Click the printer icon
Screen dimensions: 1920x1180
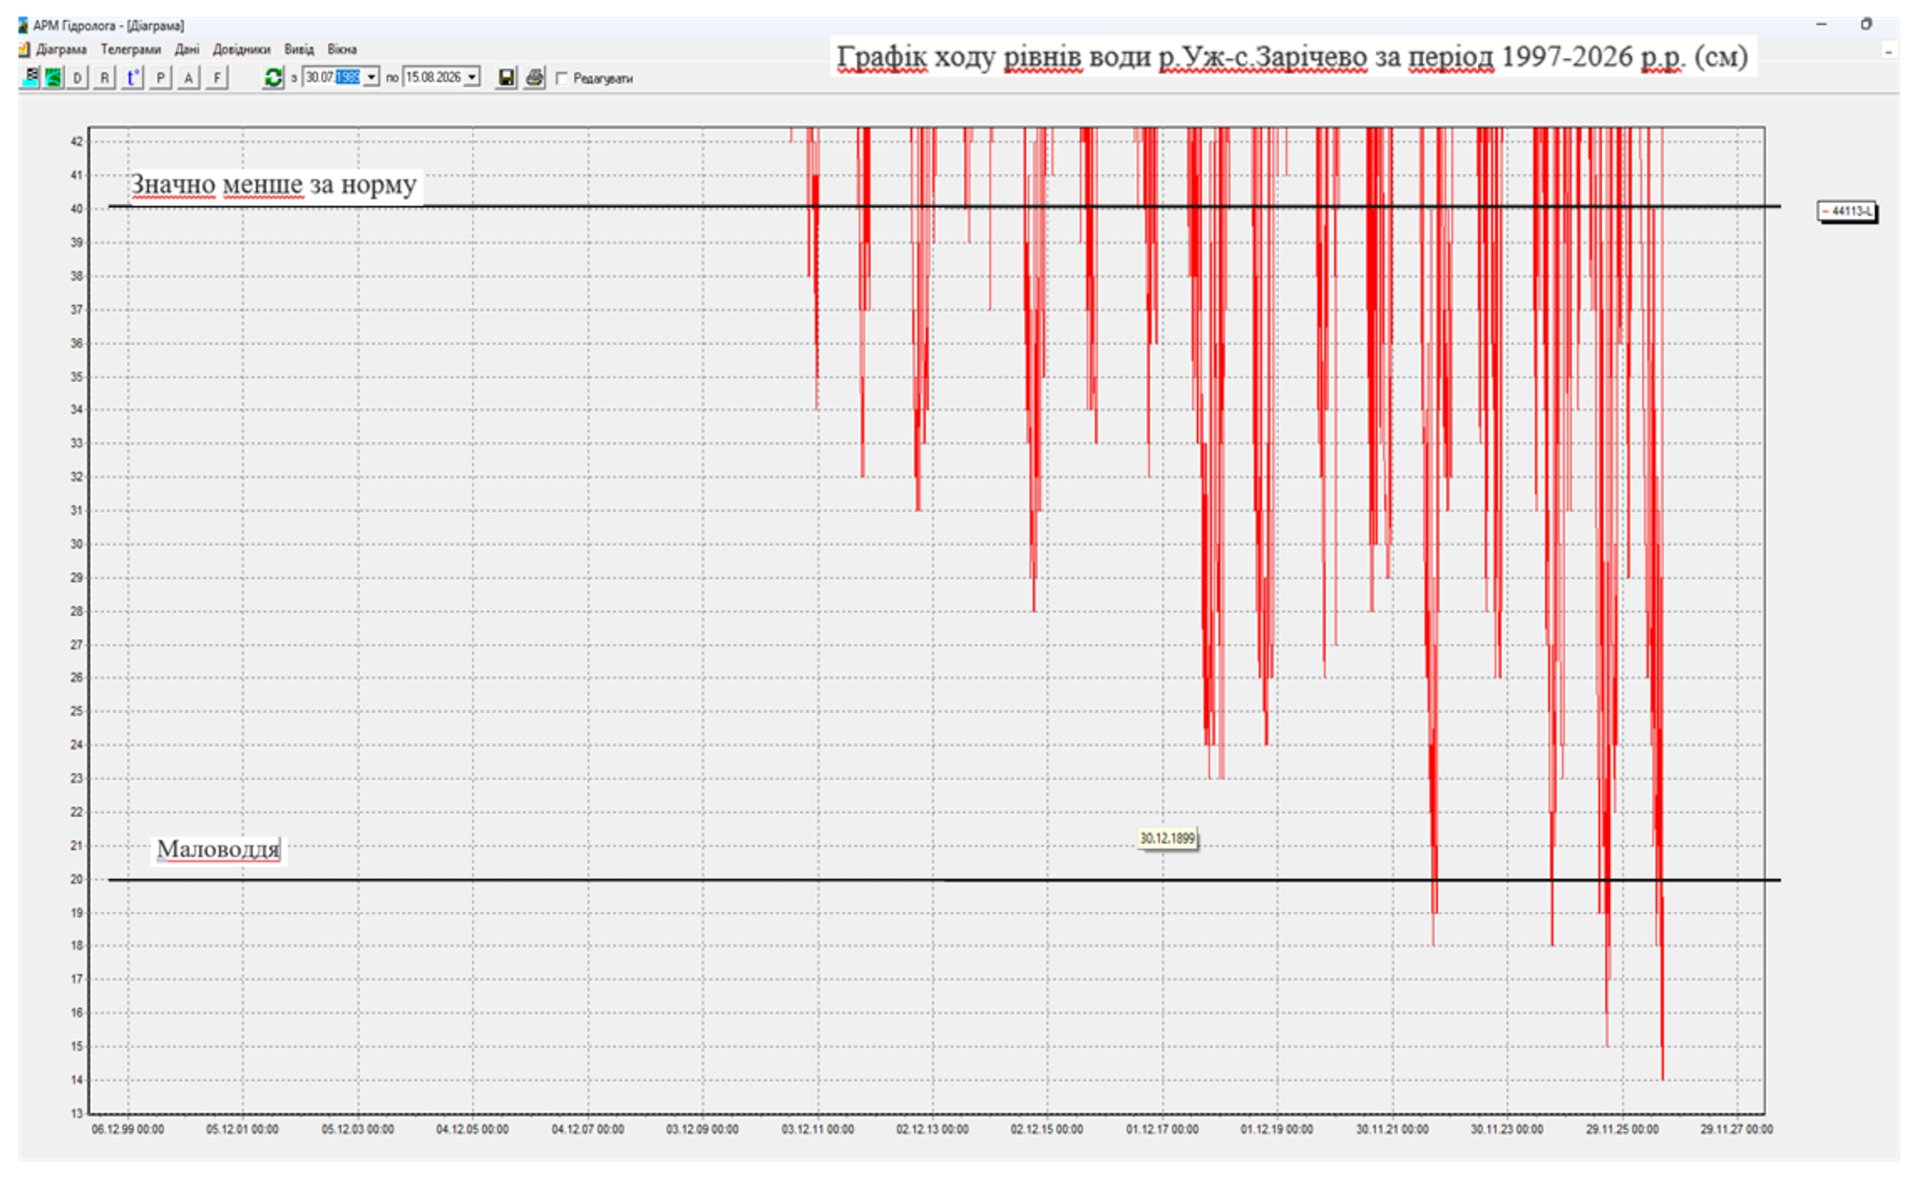coord(534,77)
